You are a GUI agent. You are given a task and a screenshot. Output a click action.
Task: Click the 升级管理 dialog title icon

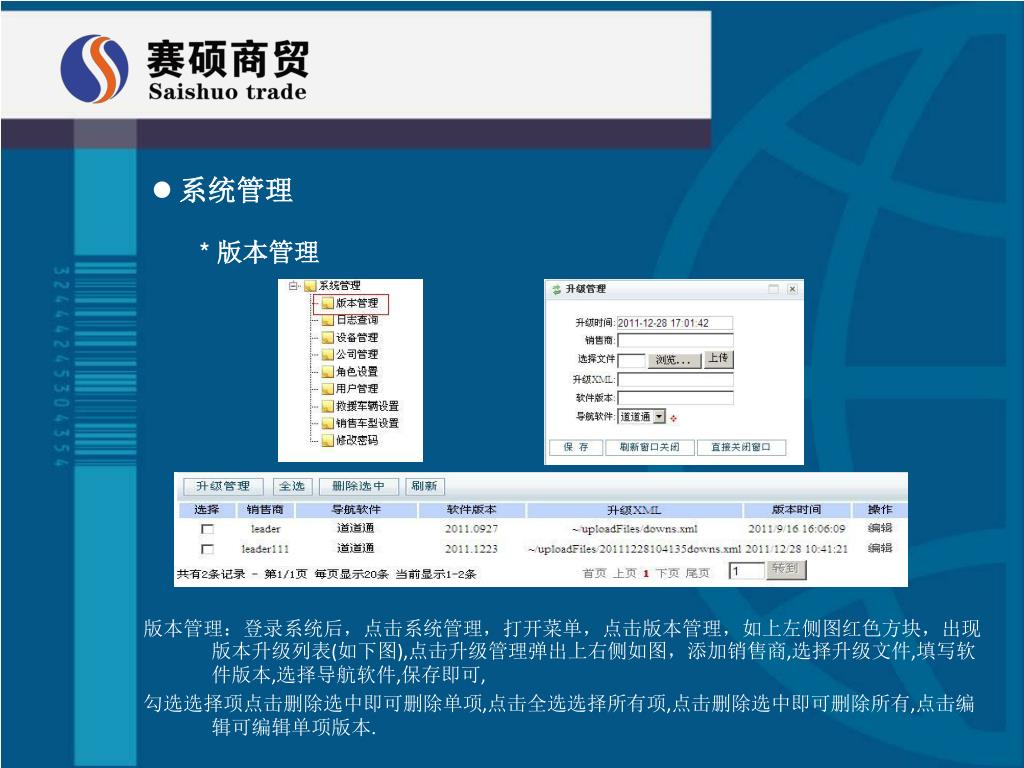556,289
